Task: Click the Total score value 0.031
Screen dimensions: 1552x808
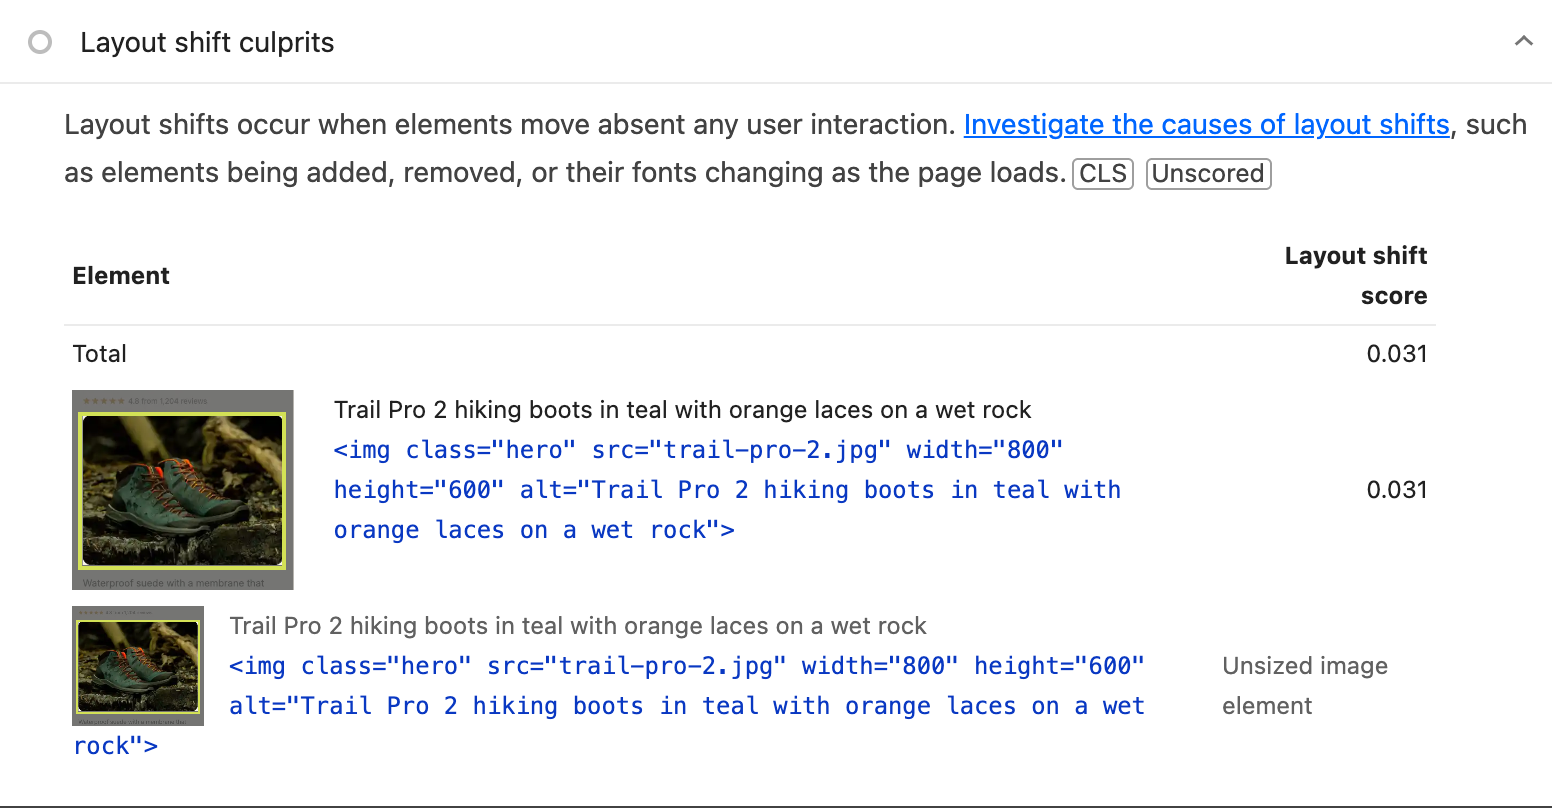Action: tap(1397, 354)
